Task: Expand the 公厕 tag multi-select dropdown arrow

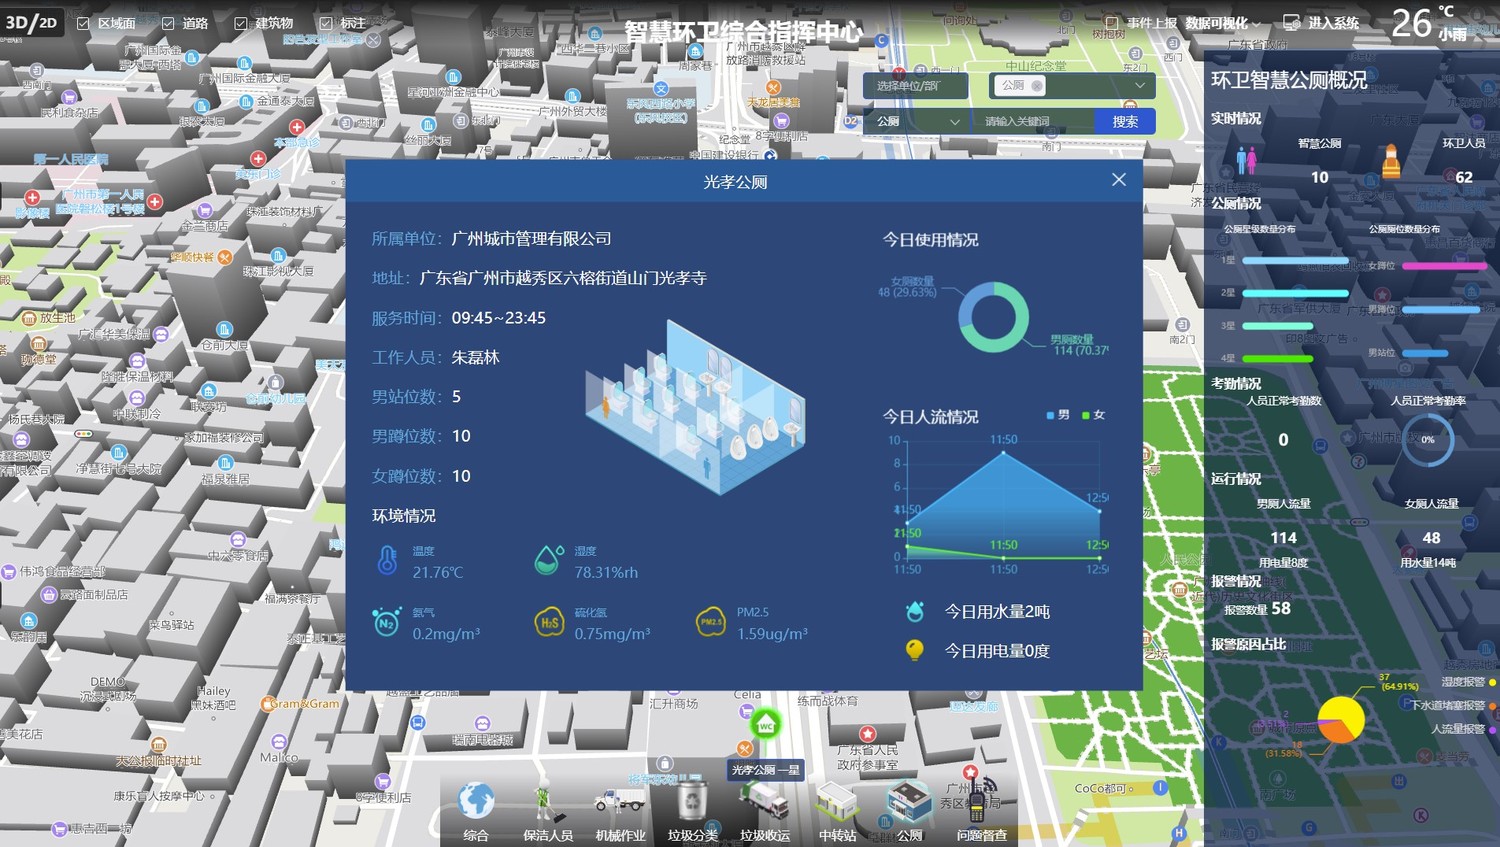Action: pos(1139,86)
